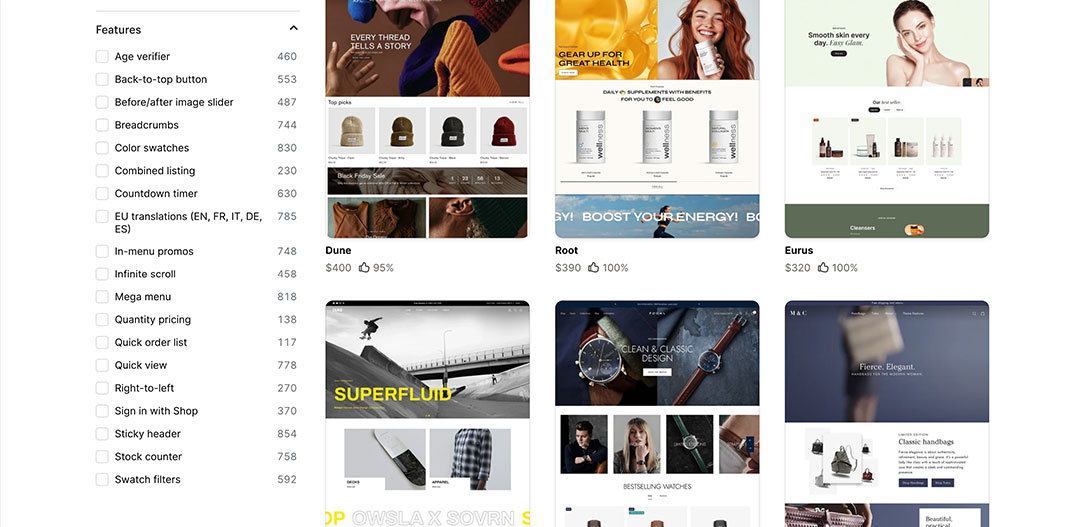Image resolution: width=1080 pixels, height=527 pixels.
Task: Collapse the Features filter section
Action: (293, 29)
